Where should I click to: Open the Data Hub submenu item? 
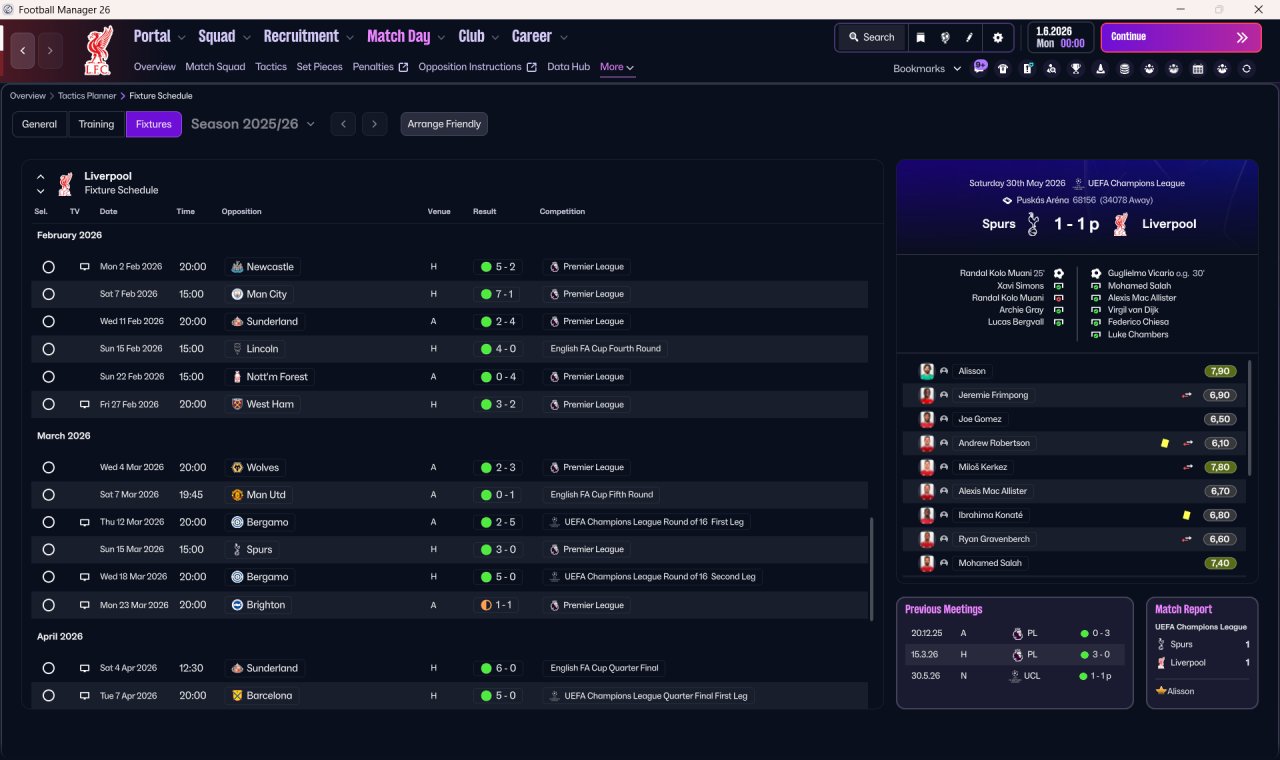[x=568, y=67]
